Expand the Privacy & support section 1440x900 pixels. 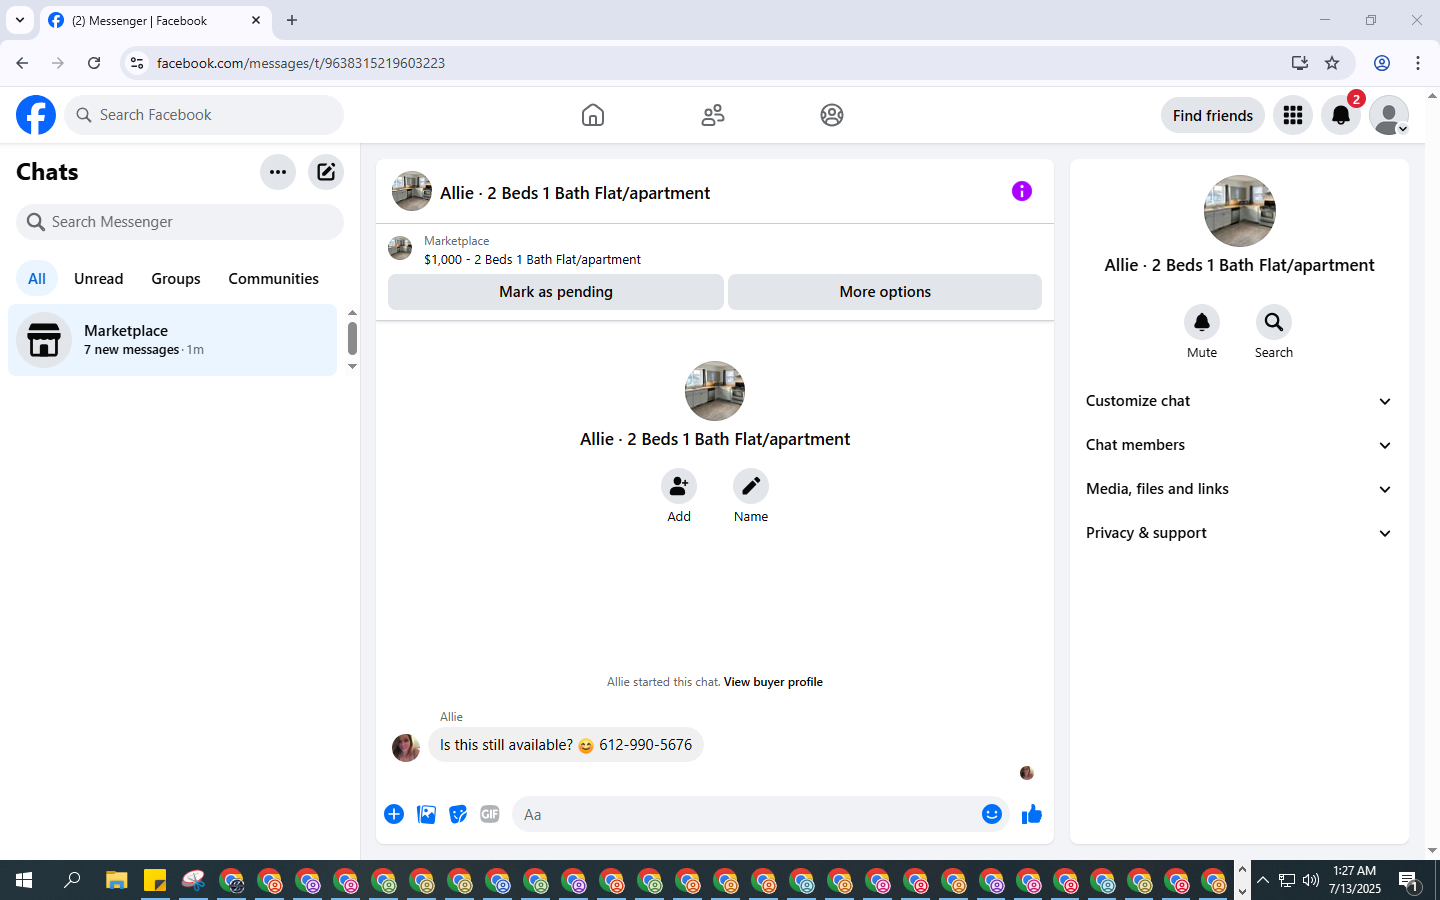click(1239, 533)
